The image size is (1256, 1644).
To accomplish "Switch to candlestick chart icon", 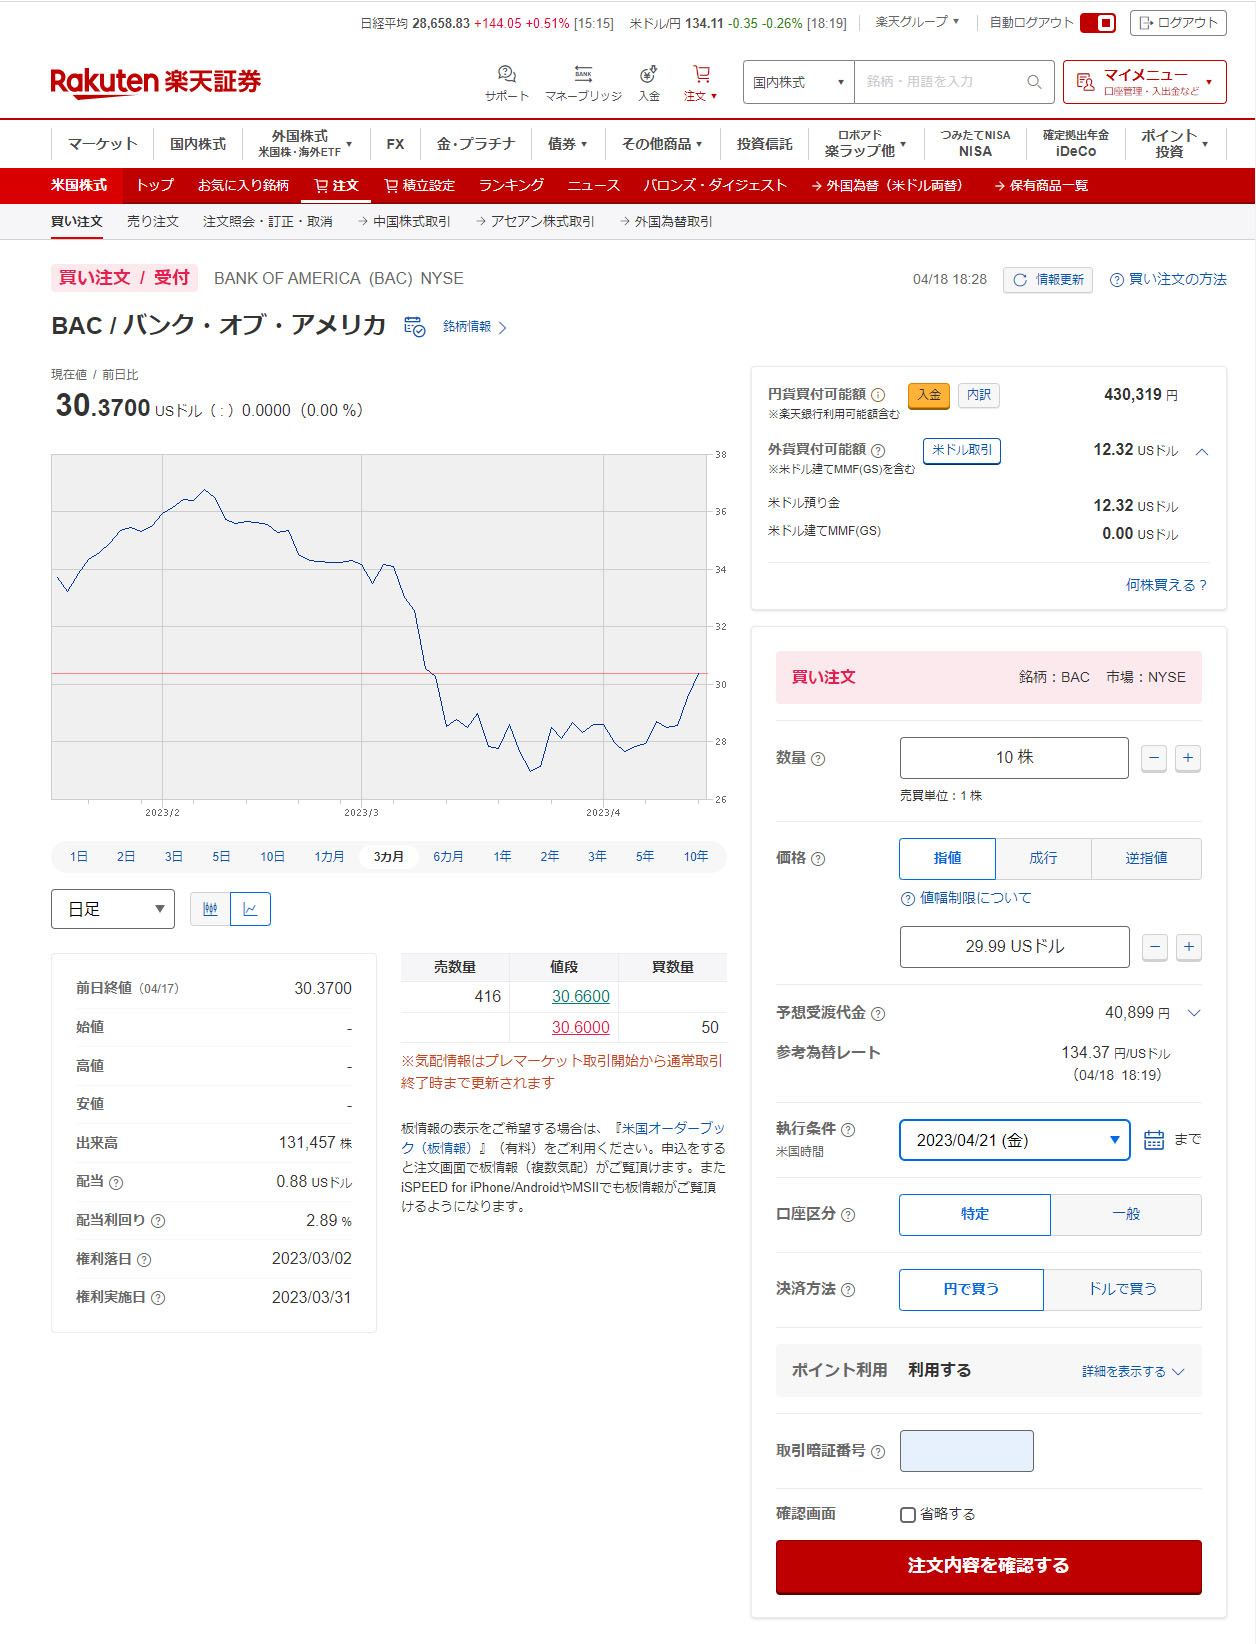I will point(210,909).
